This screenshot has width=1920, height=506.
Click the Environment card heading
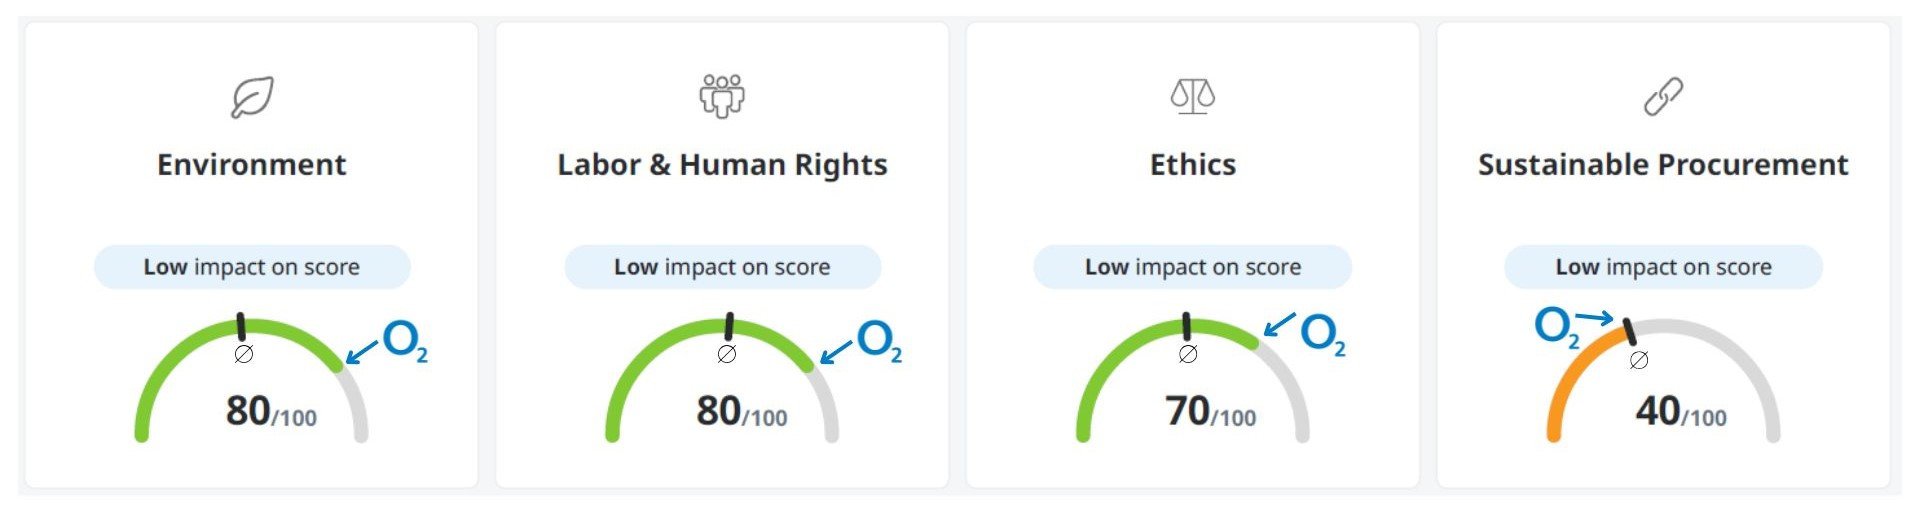252,164
